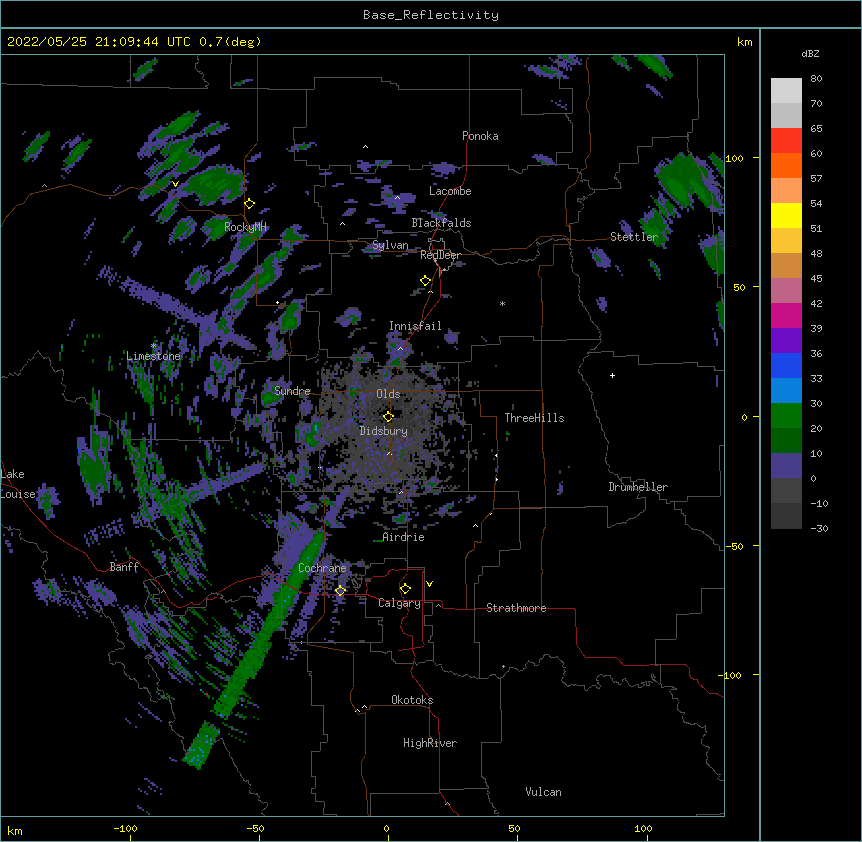Click the yellow diamond marker above RockyMH
Viewport: 862px width, 842px height.
pos(250,204)
